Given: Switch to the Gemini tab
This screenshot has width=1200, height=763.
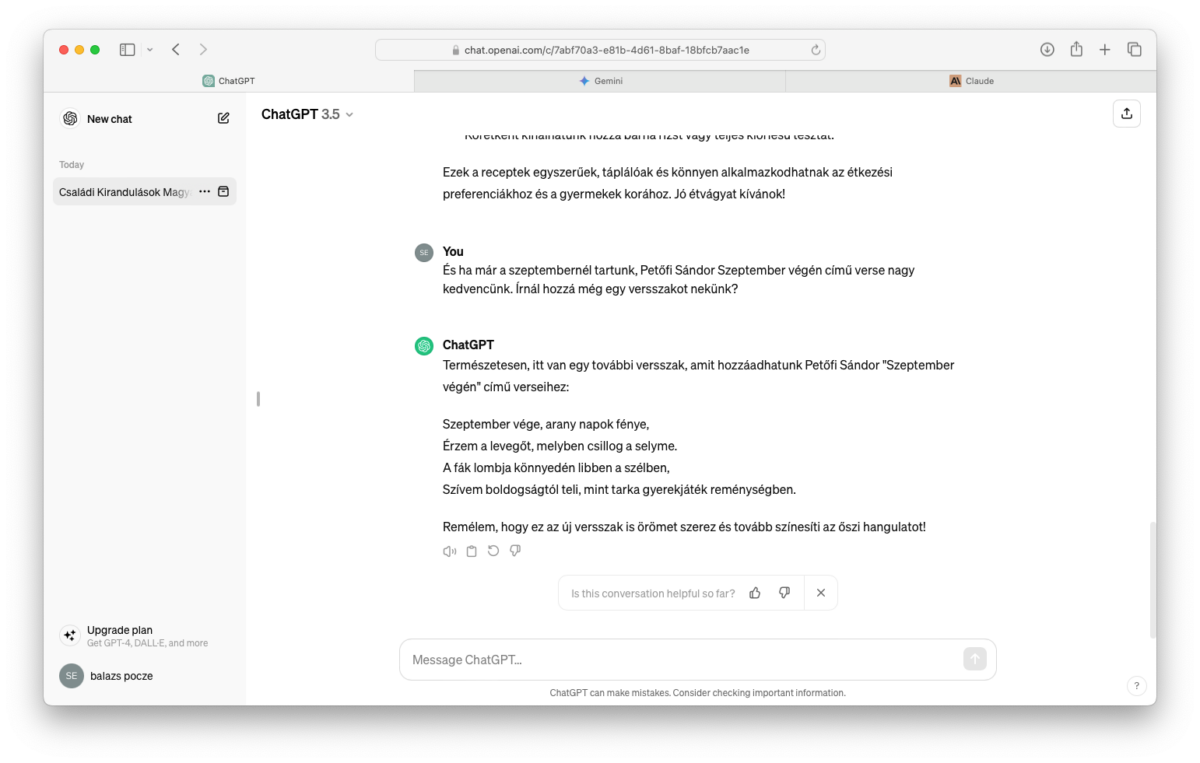Looking at the screenshot, I should [x=600, y=81].
